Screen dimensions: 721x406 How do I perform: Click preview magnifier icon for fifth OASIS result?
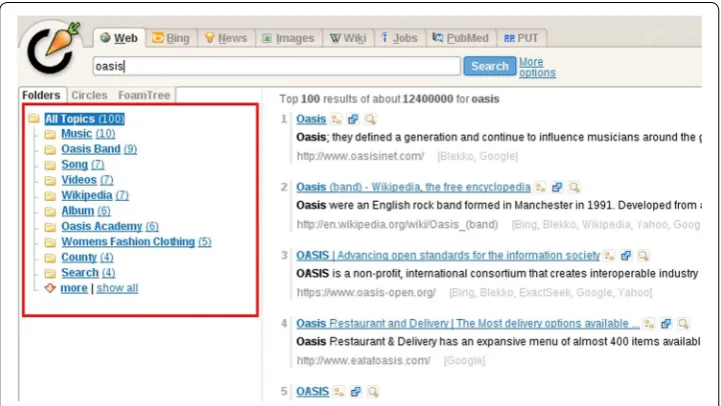point(373,392)
